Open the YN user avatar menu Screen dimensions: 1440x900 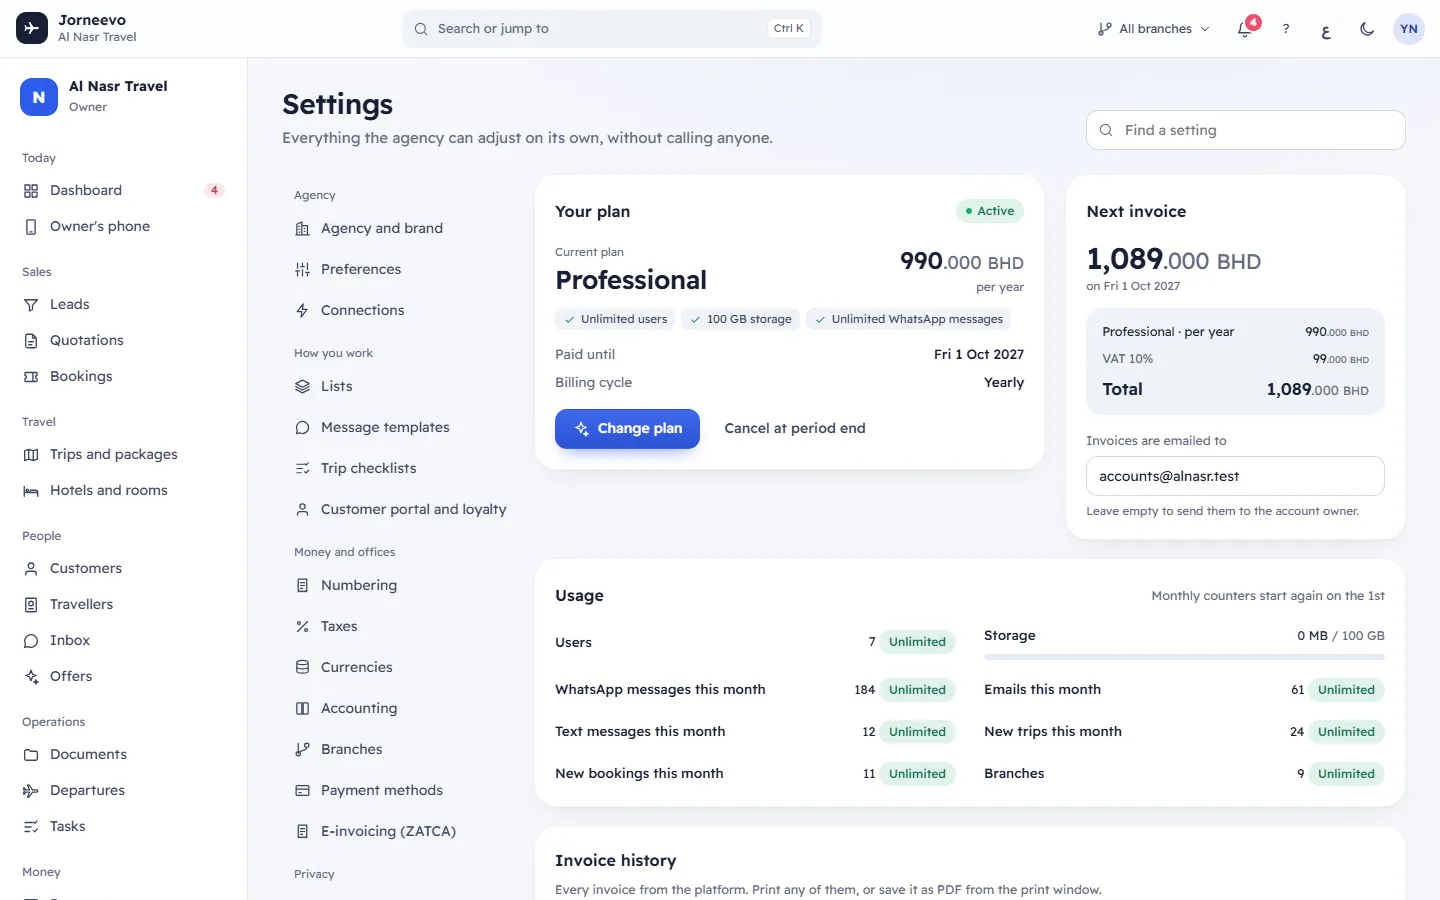pyautogui.click(x=1409, y=29)
